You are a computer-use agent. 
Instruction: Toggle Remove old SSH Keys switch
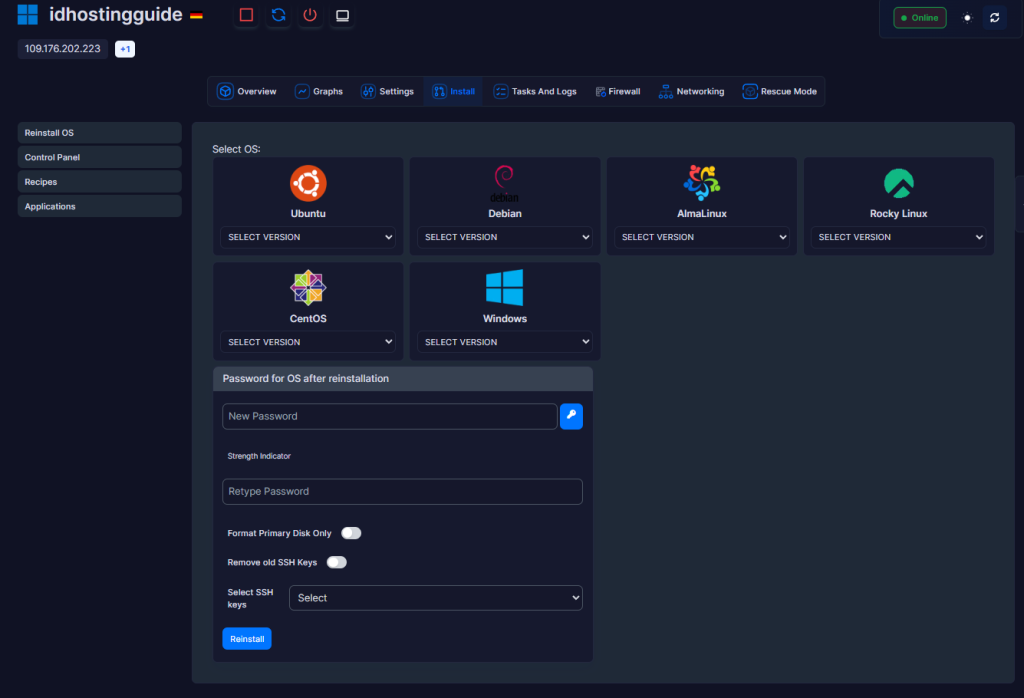pos(336,562)
